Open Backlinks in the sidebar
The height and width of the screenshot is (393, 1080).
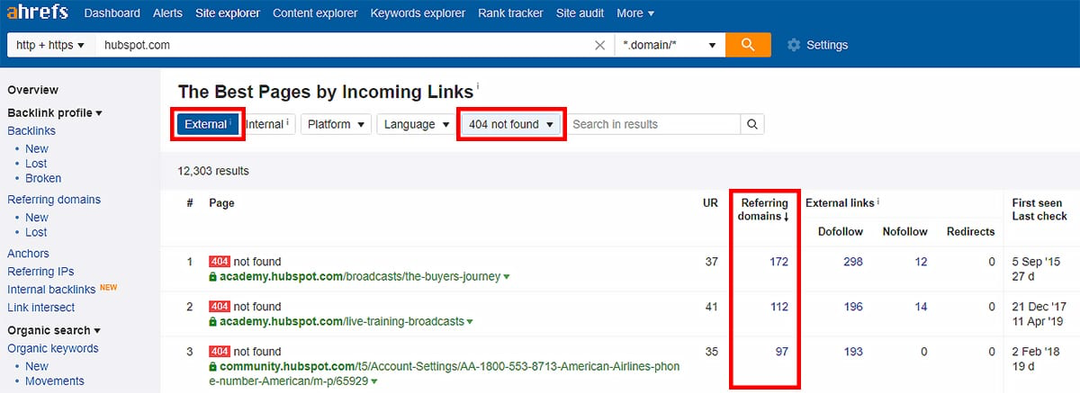coord(32,131)
